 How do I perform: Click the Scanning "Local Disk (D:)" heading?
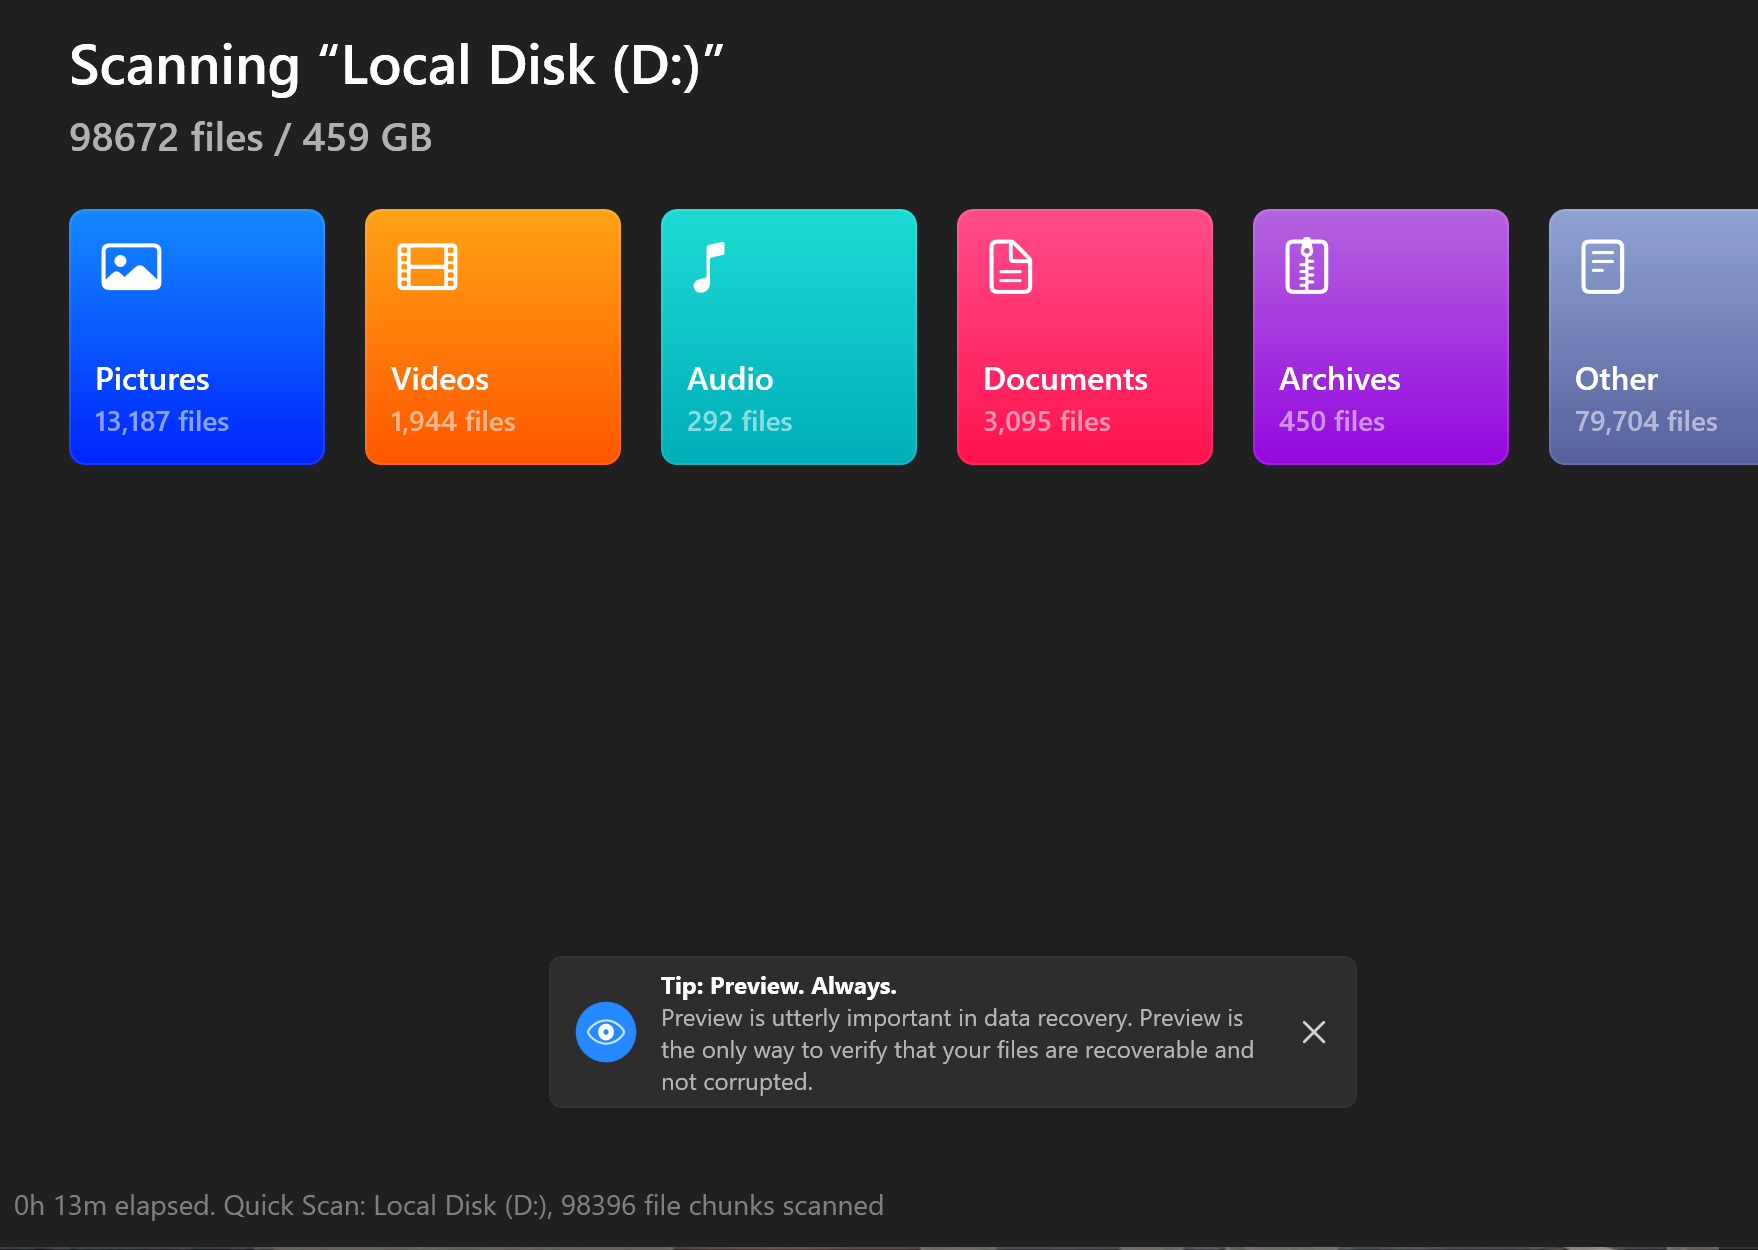pyautogui.click(x=396, y=66)
